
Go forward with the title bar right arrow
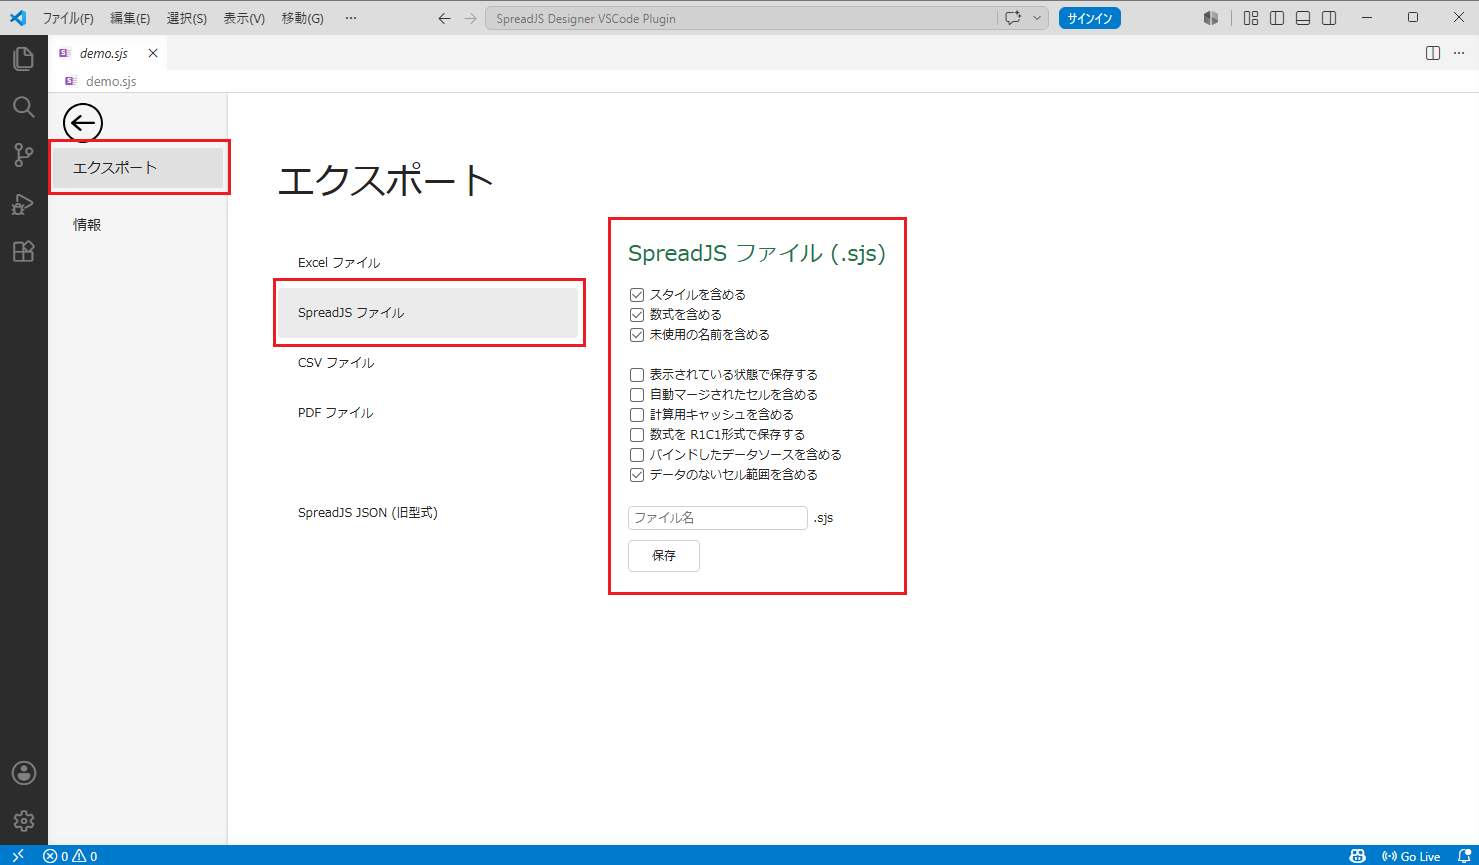pyautogui.click(x=470, y=18)
